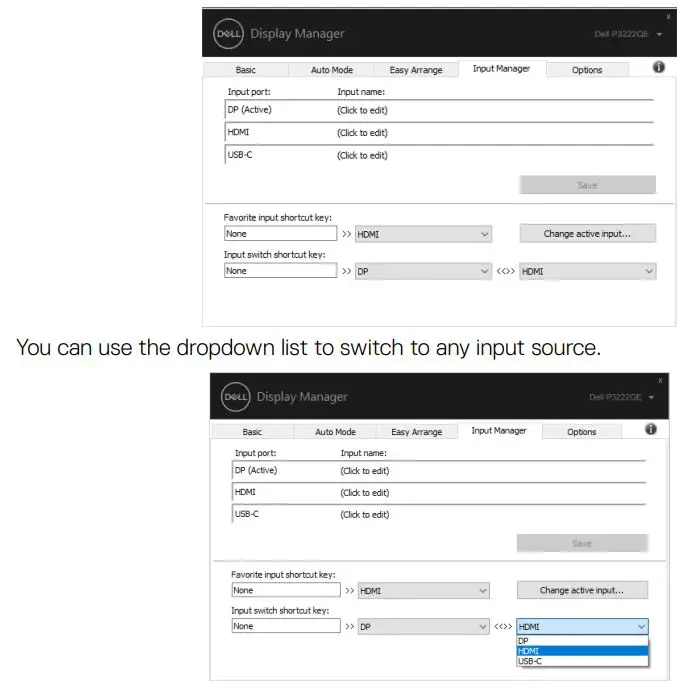Click Change active input in the bottom window

coord(582,590)
